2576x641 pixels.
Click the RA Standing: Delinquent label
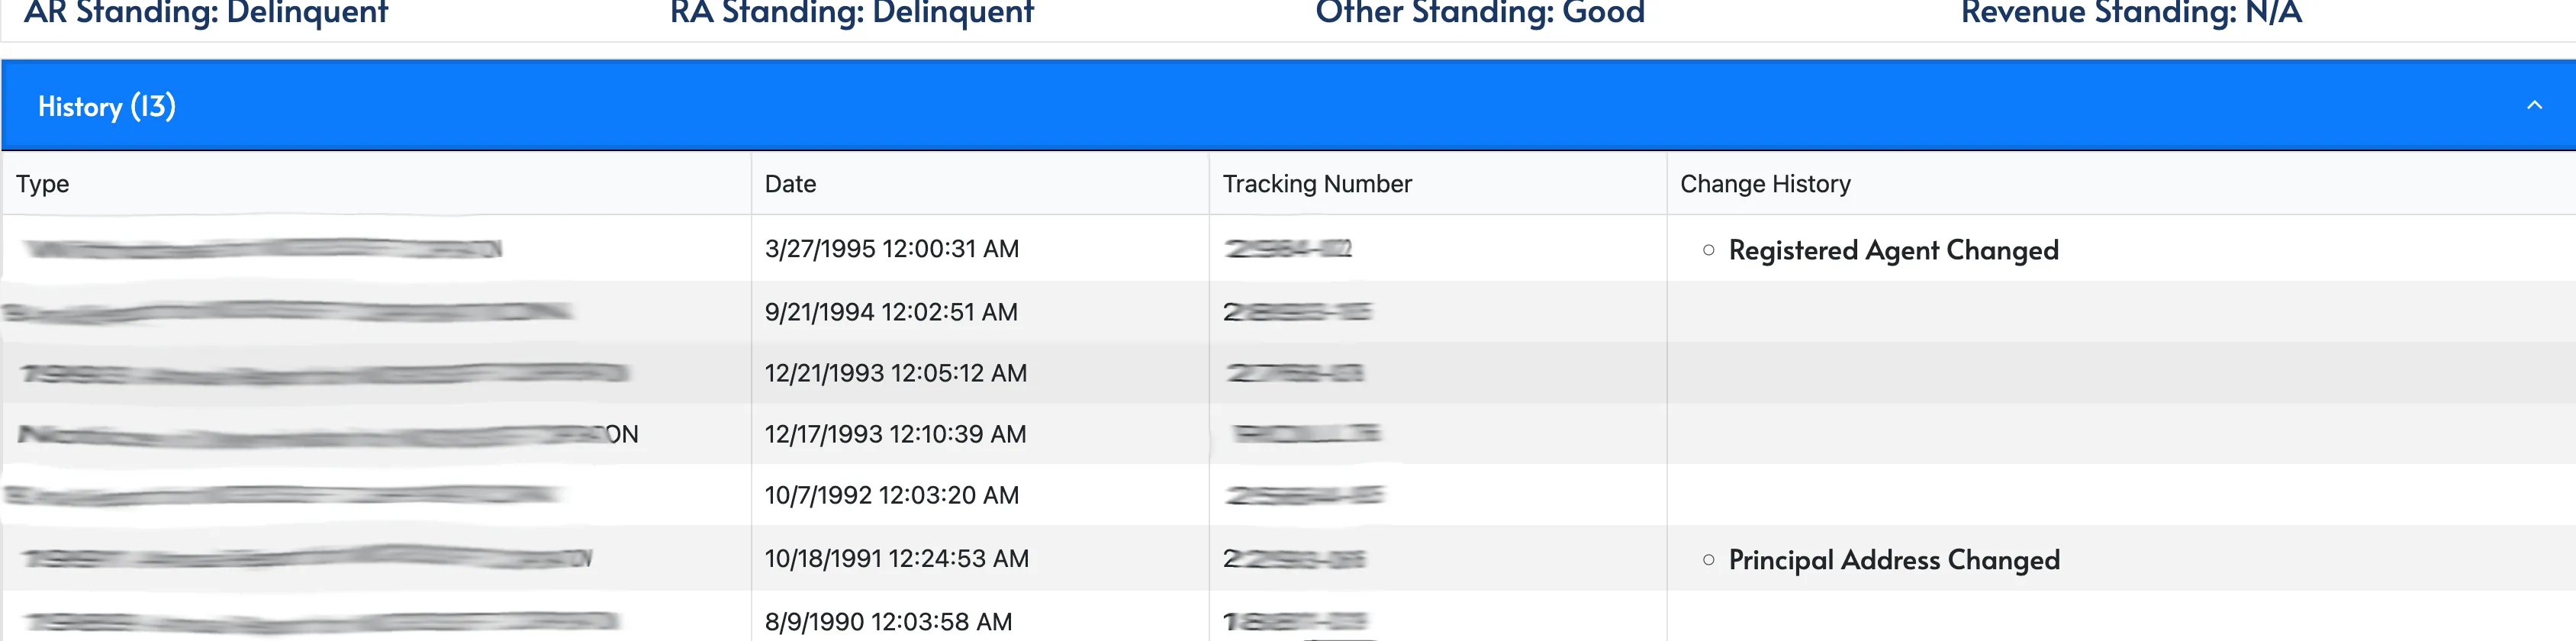852,13
